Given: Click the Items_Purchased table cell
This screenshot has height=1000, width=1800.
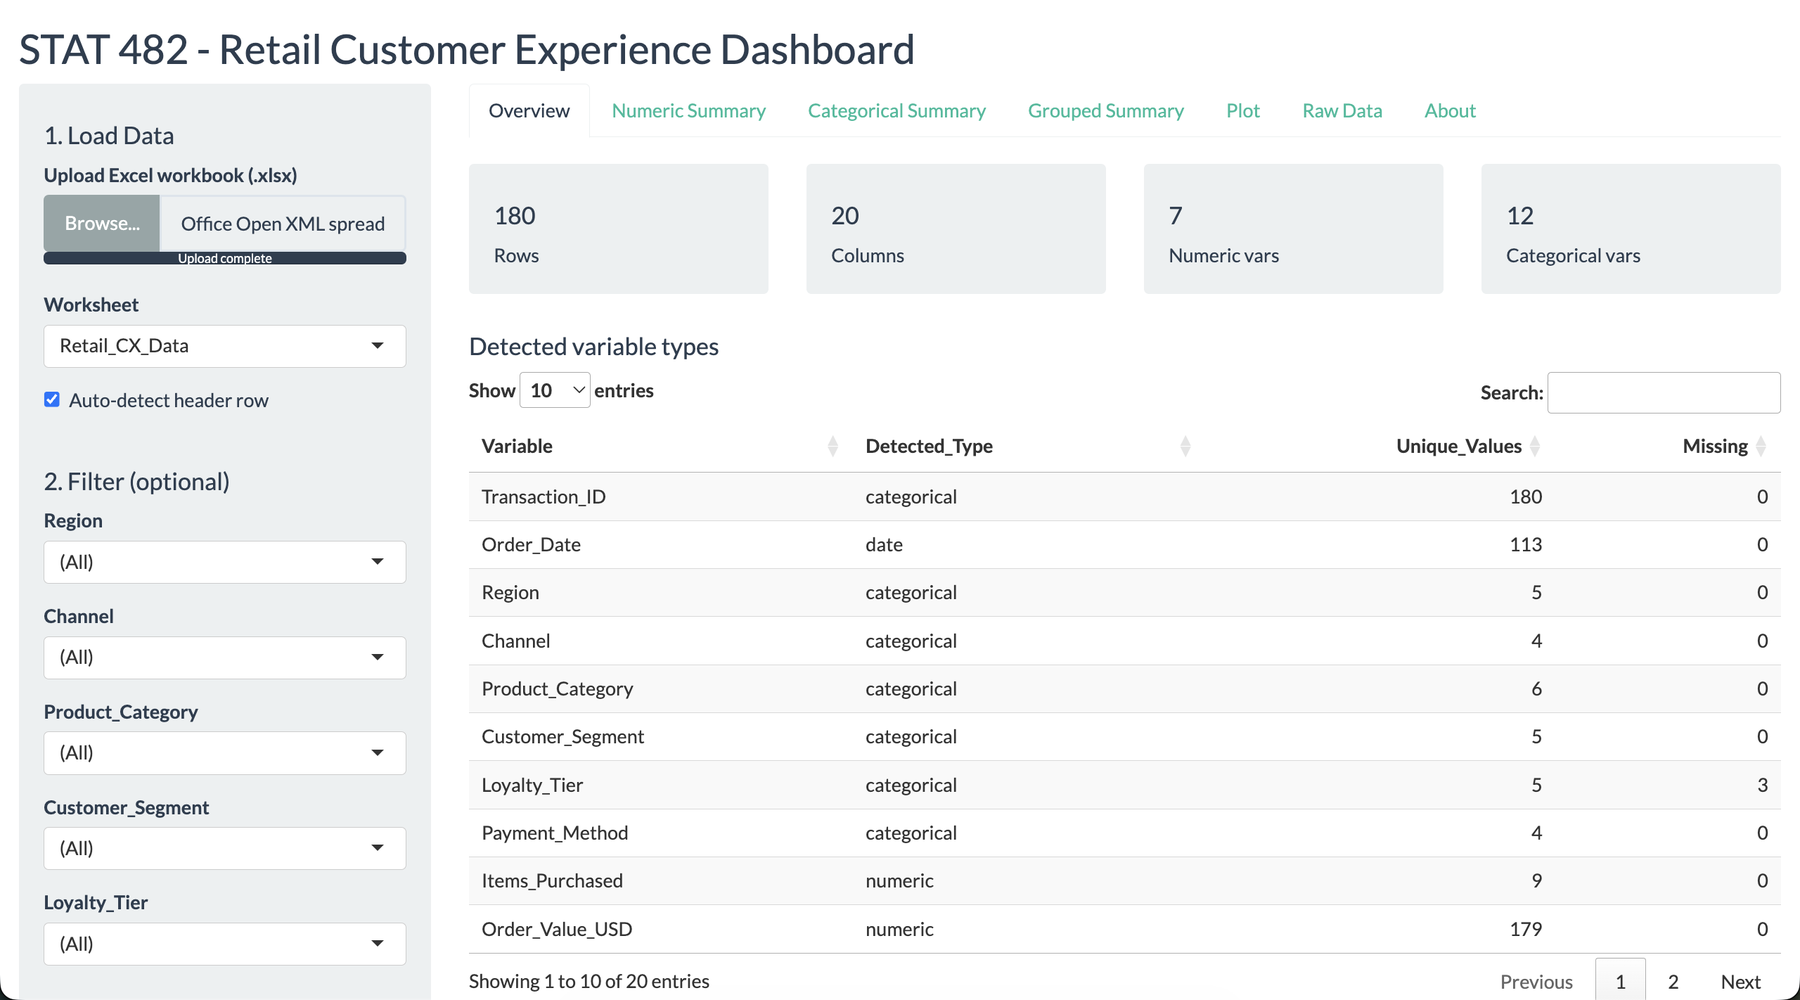Looking at the screenshot, I should pyautogui.click(x=661, y=881).
